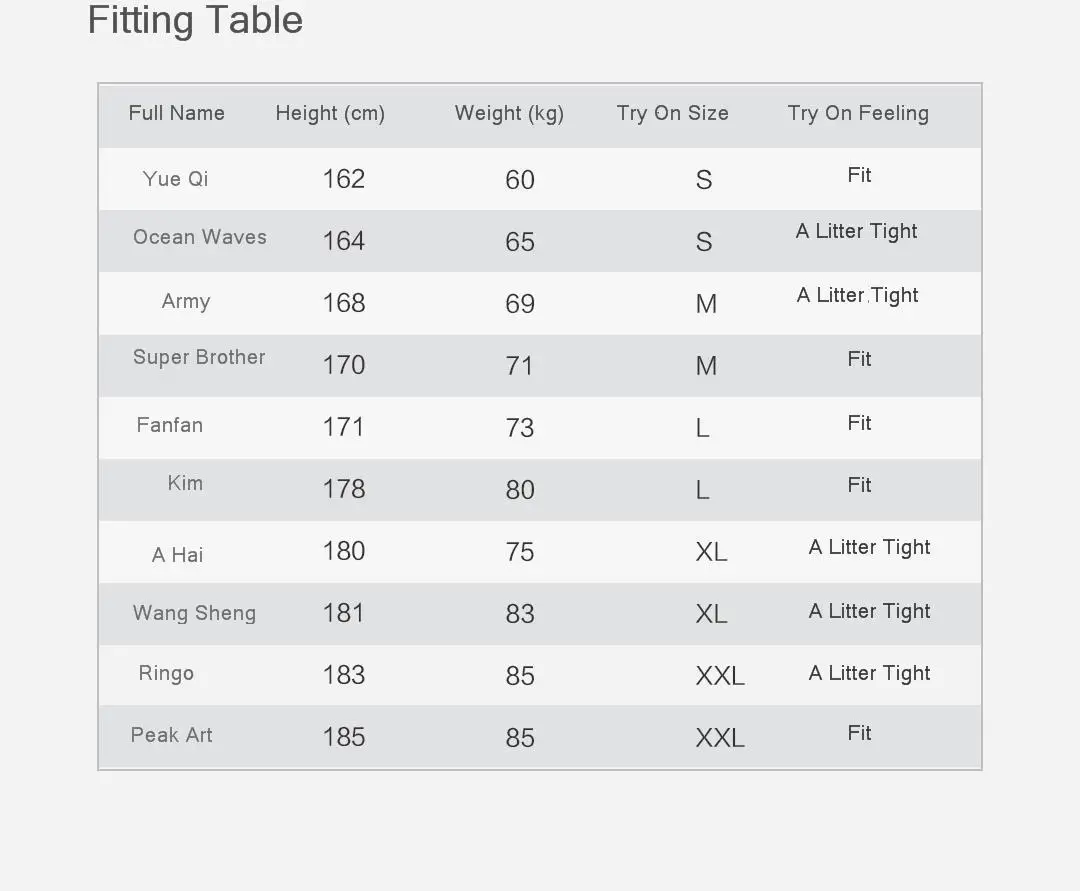1080x891 pixels.
Task: Select Fanfan in the table
Action: pyautogui.click(x=169, y=425)
